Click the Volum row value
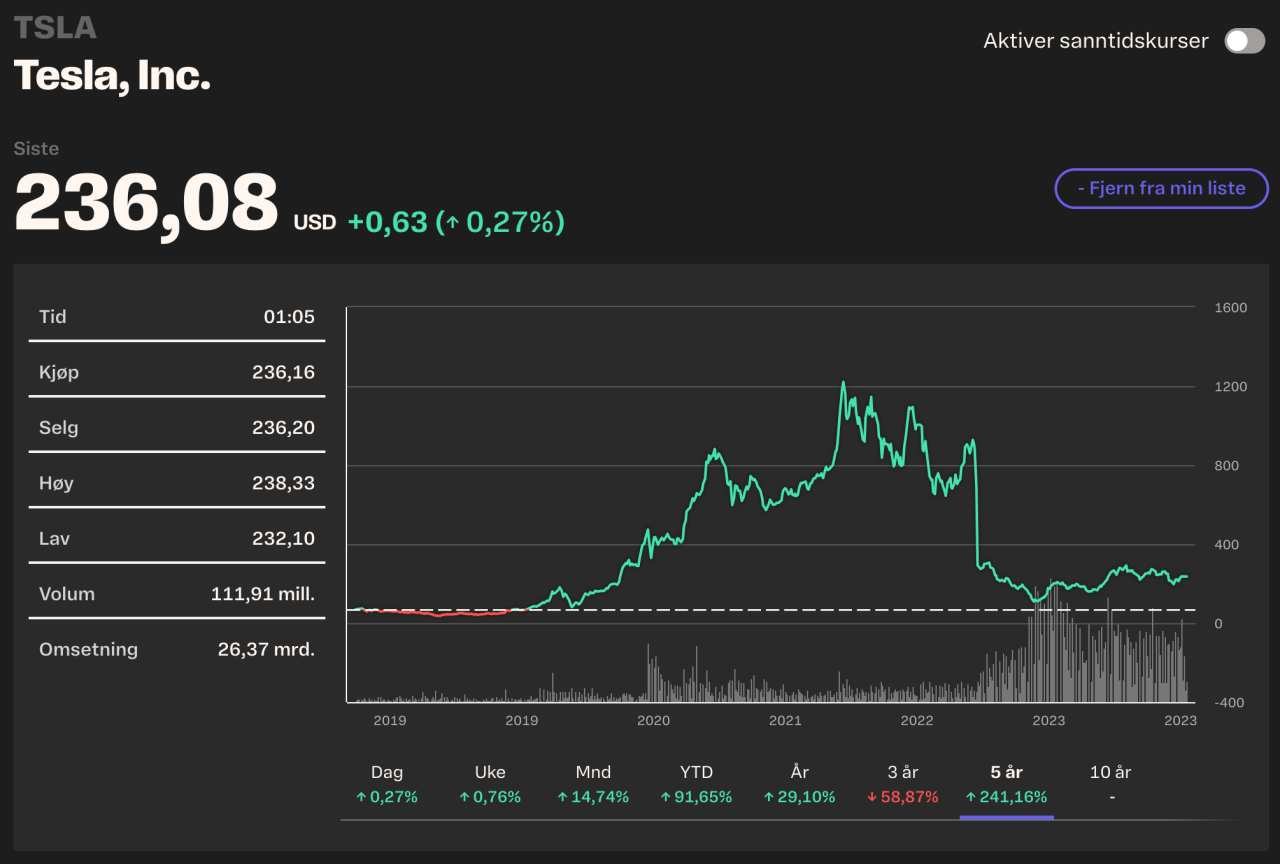Viewport: 1280px width, 864px height. (262, 594)
